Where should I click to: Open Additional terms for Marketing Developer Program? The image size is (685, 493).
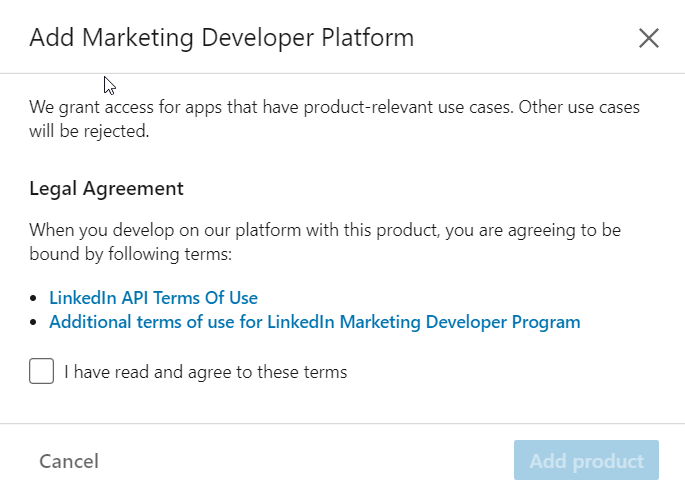coord(315,322)
